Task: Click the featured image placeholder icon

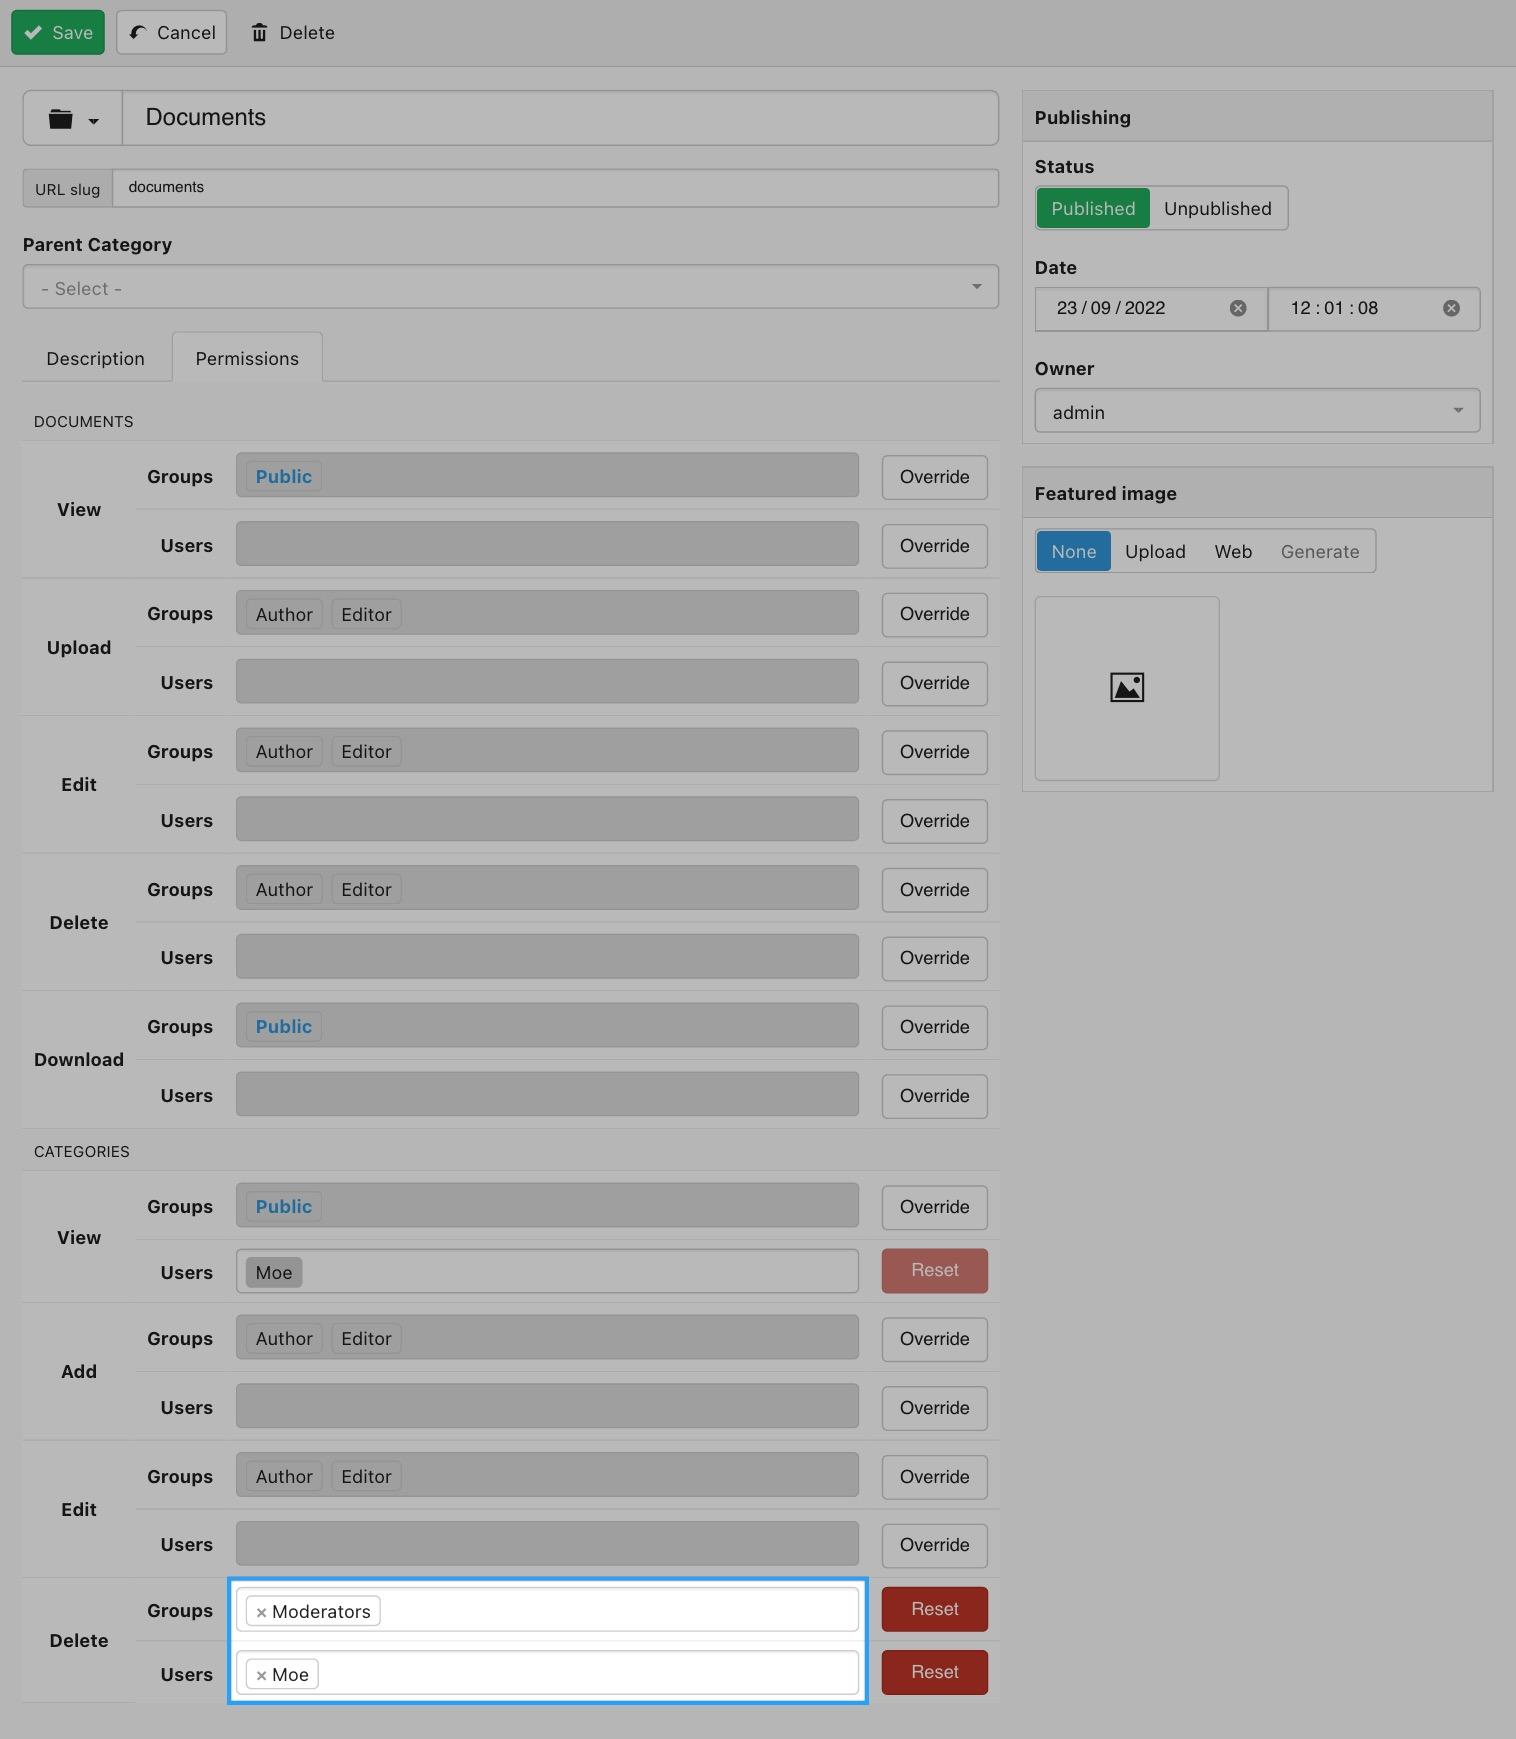Action: [1127, 688]
